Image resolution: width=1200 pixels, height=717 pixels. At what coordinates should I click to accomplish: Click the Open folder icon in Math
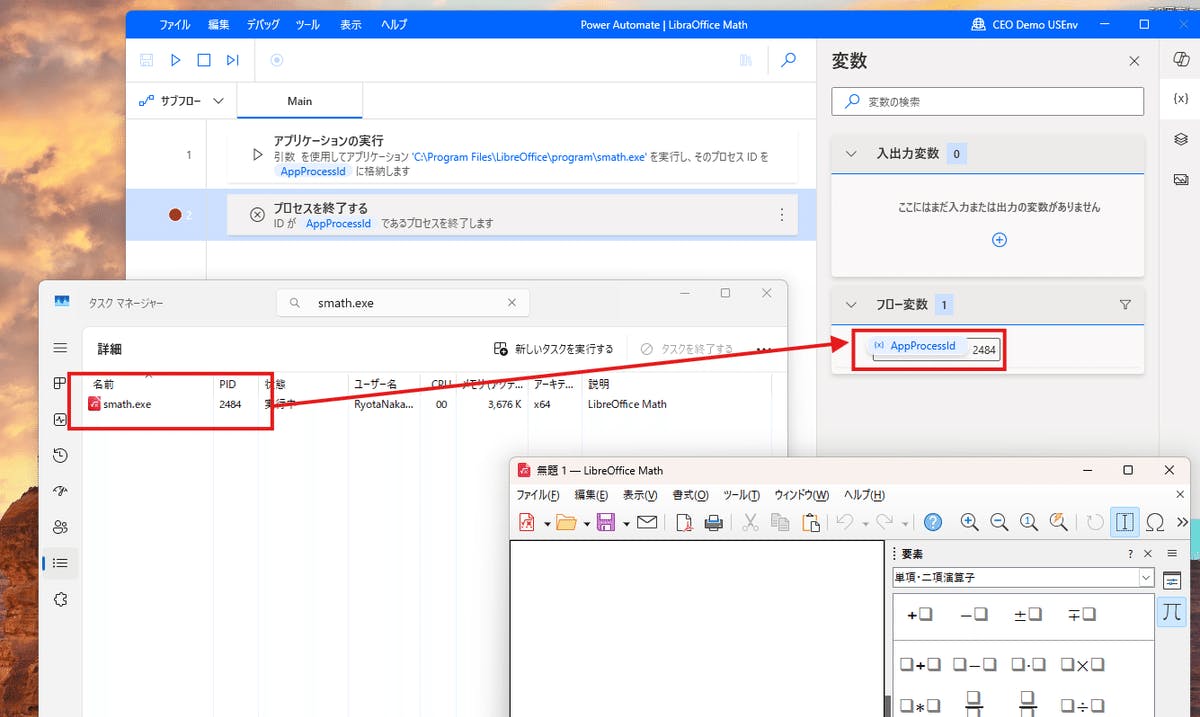coord(566,522)
